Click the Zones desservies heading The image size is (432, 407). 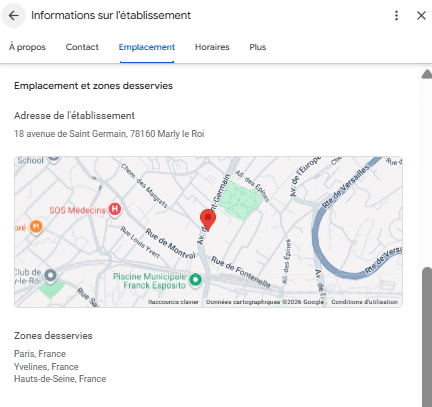tap(53, 336)
